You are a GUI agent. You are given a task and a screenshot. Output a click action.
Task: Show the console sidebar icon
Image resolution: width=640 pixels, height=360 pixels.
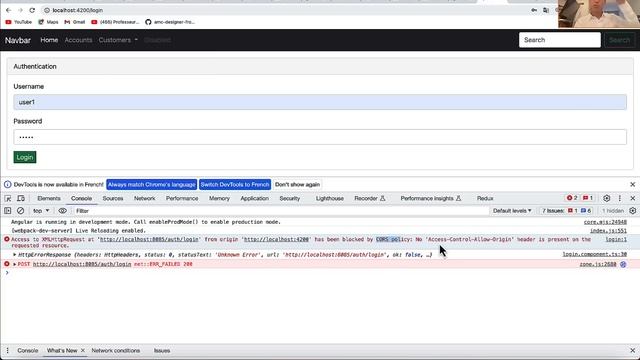[x=8, y=211]
